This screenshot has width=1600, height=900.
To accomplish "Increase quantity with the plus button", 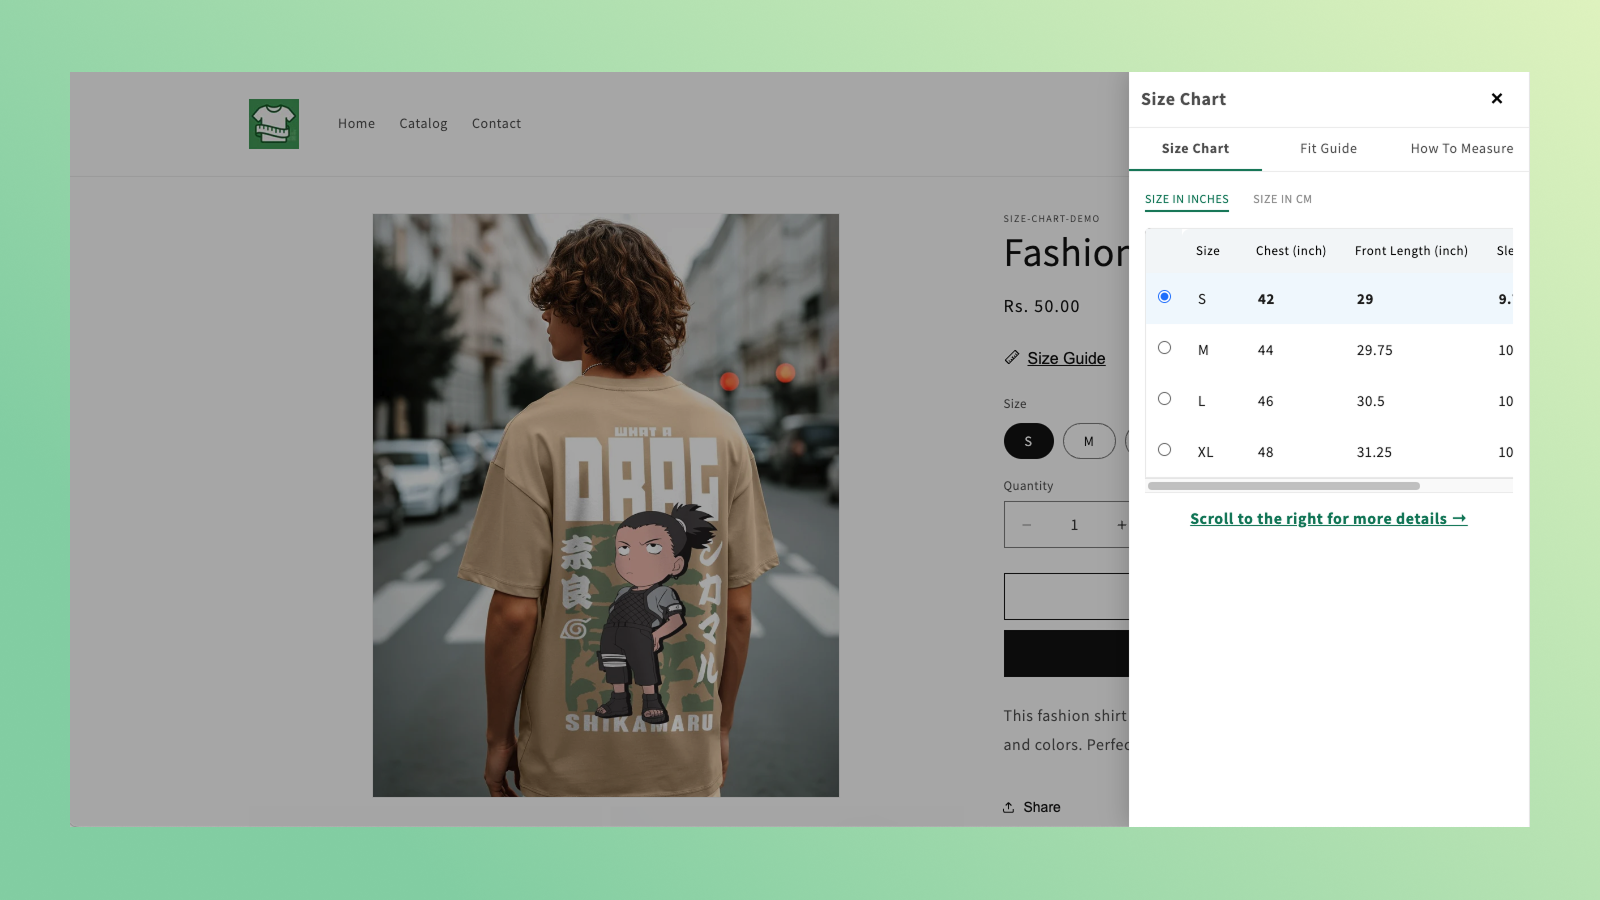I will pos(1121,525).
